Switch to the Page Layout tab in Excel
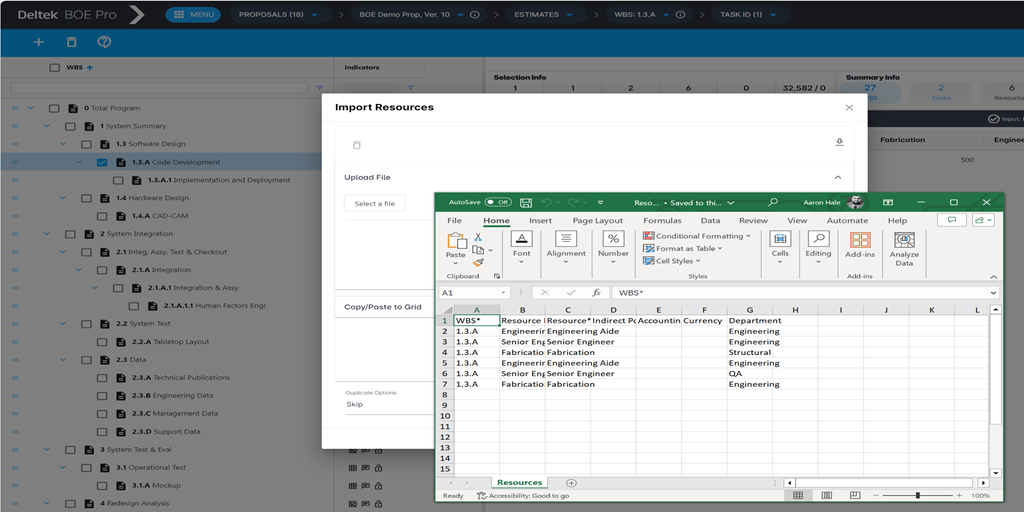Screen dimensions: 1024x512 pos(597,220)
